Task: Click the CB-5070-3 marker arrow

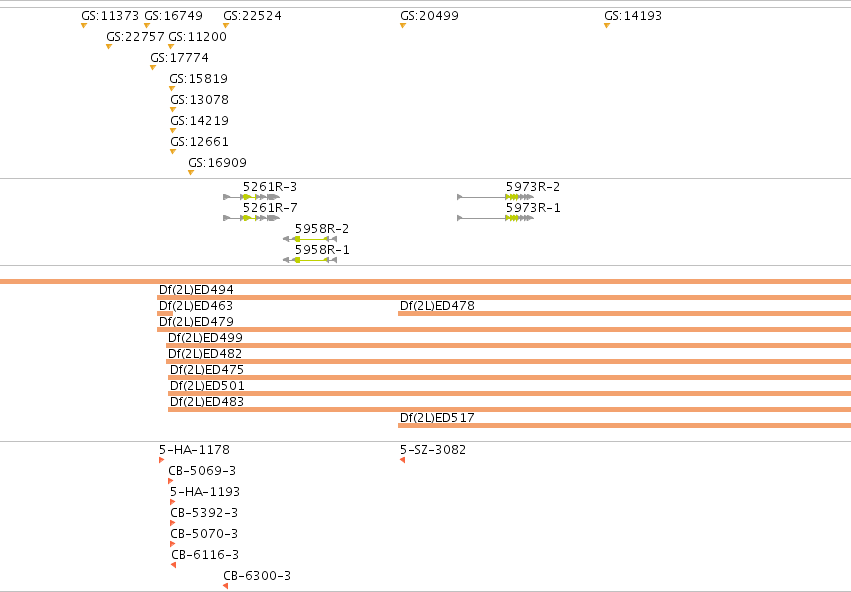Action: tap(173, 544)
